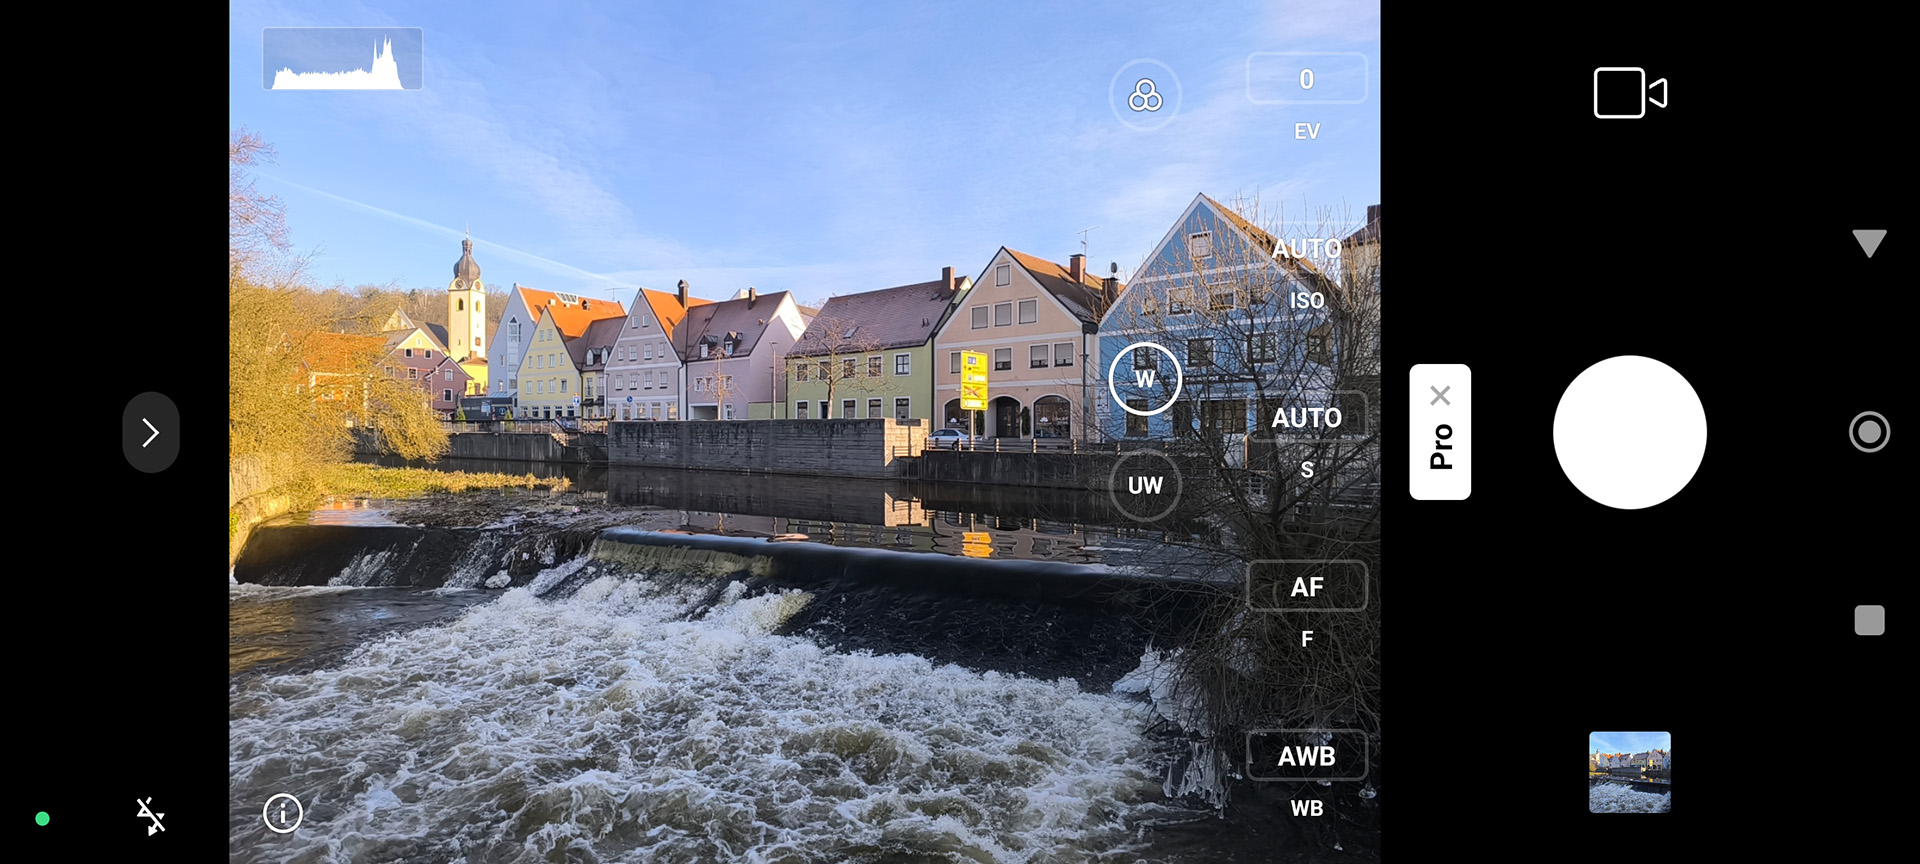1920x864 pixels.
Task: Expand the side panel chevron
Action: click(151, 432)
